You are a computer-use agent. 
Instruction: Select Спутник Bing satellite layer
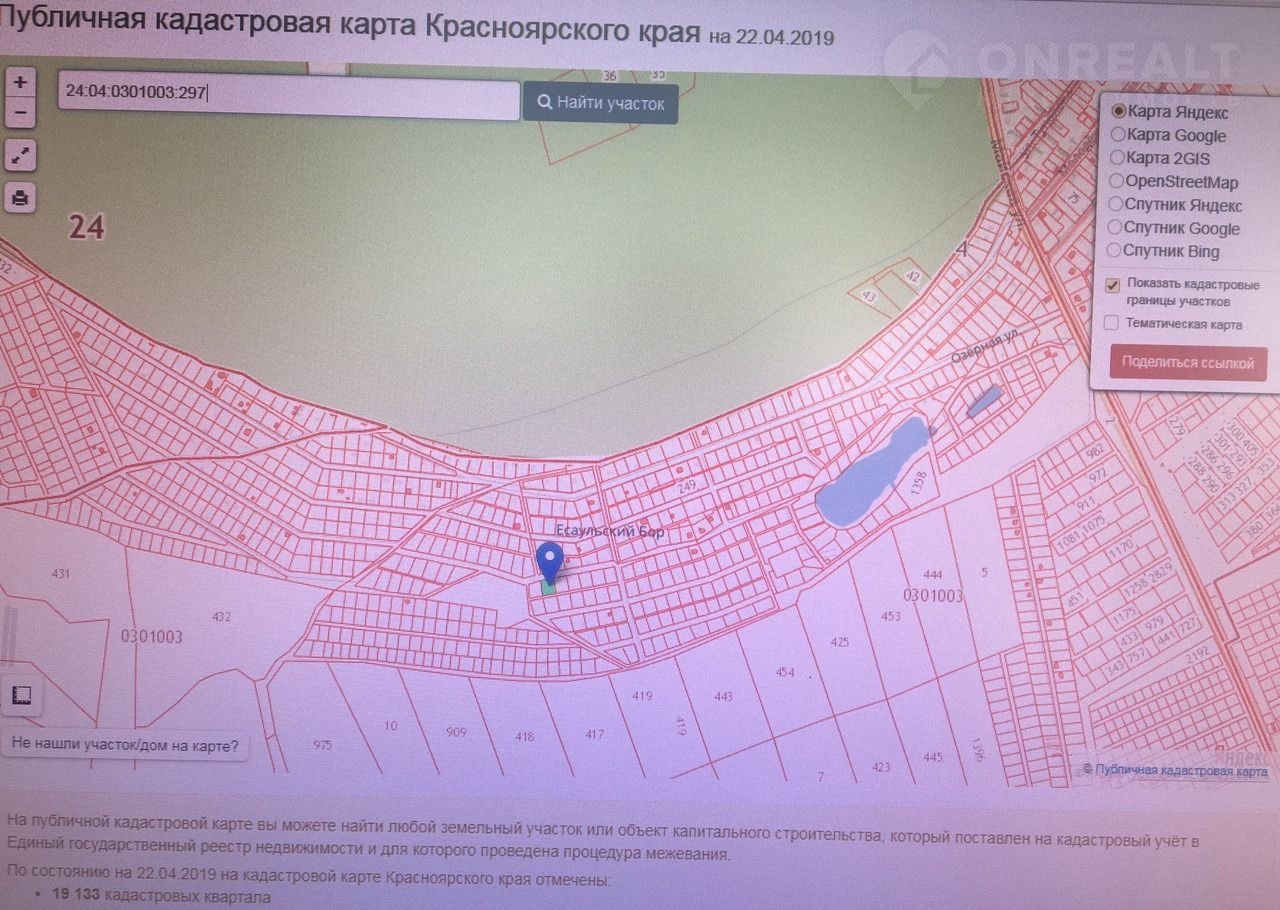(x=1114, y=250)
